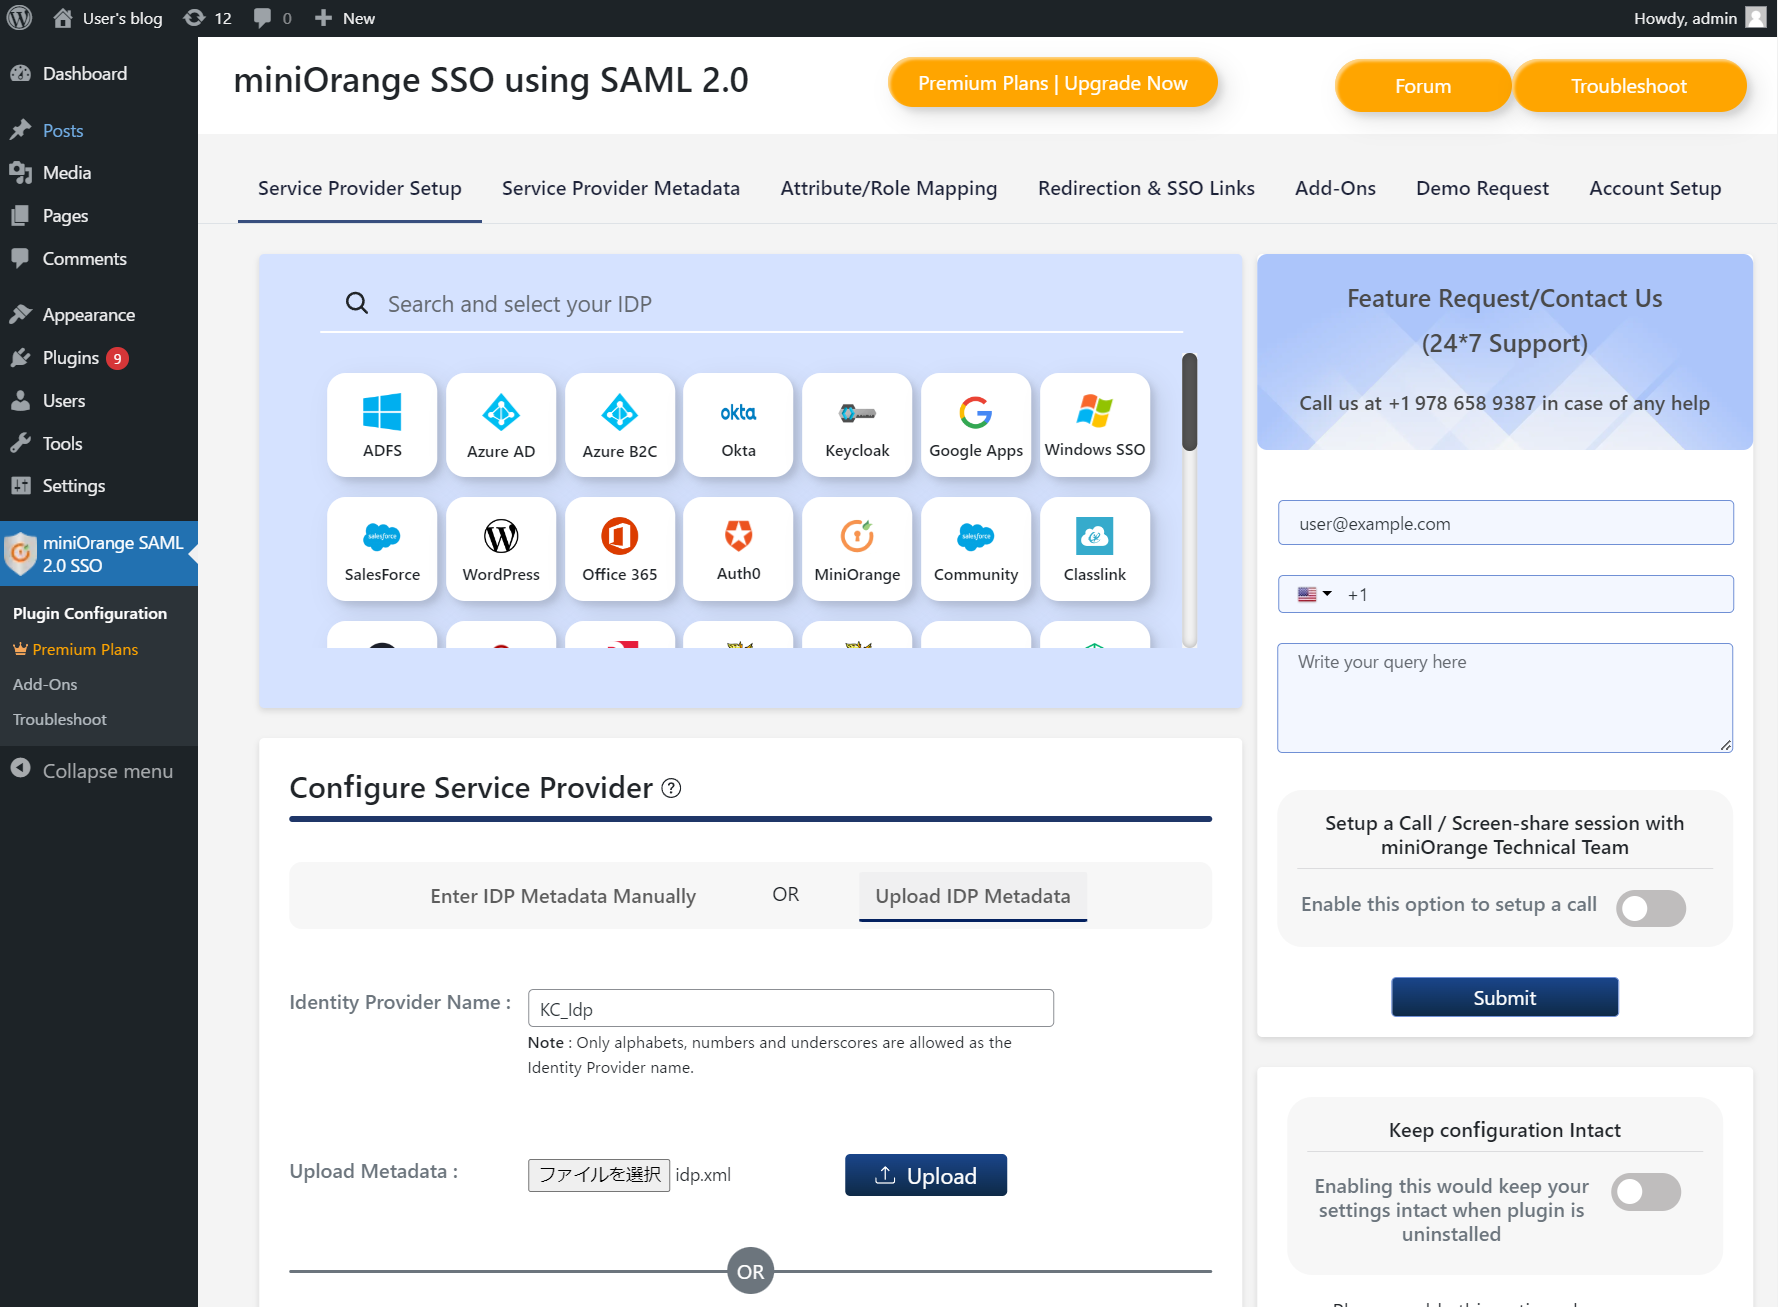The image size is (1778, 1307).
Task: Open the Howdy, admin account menu
Action: 1699,18
